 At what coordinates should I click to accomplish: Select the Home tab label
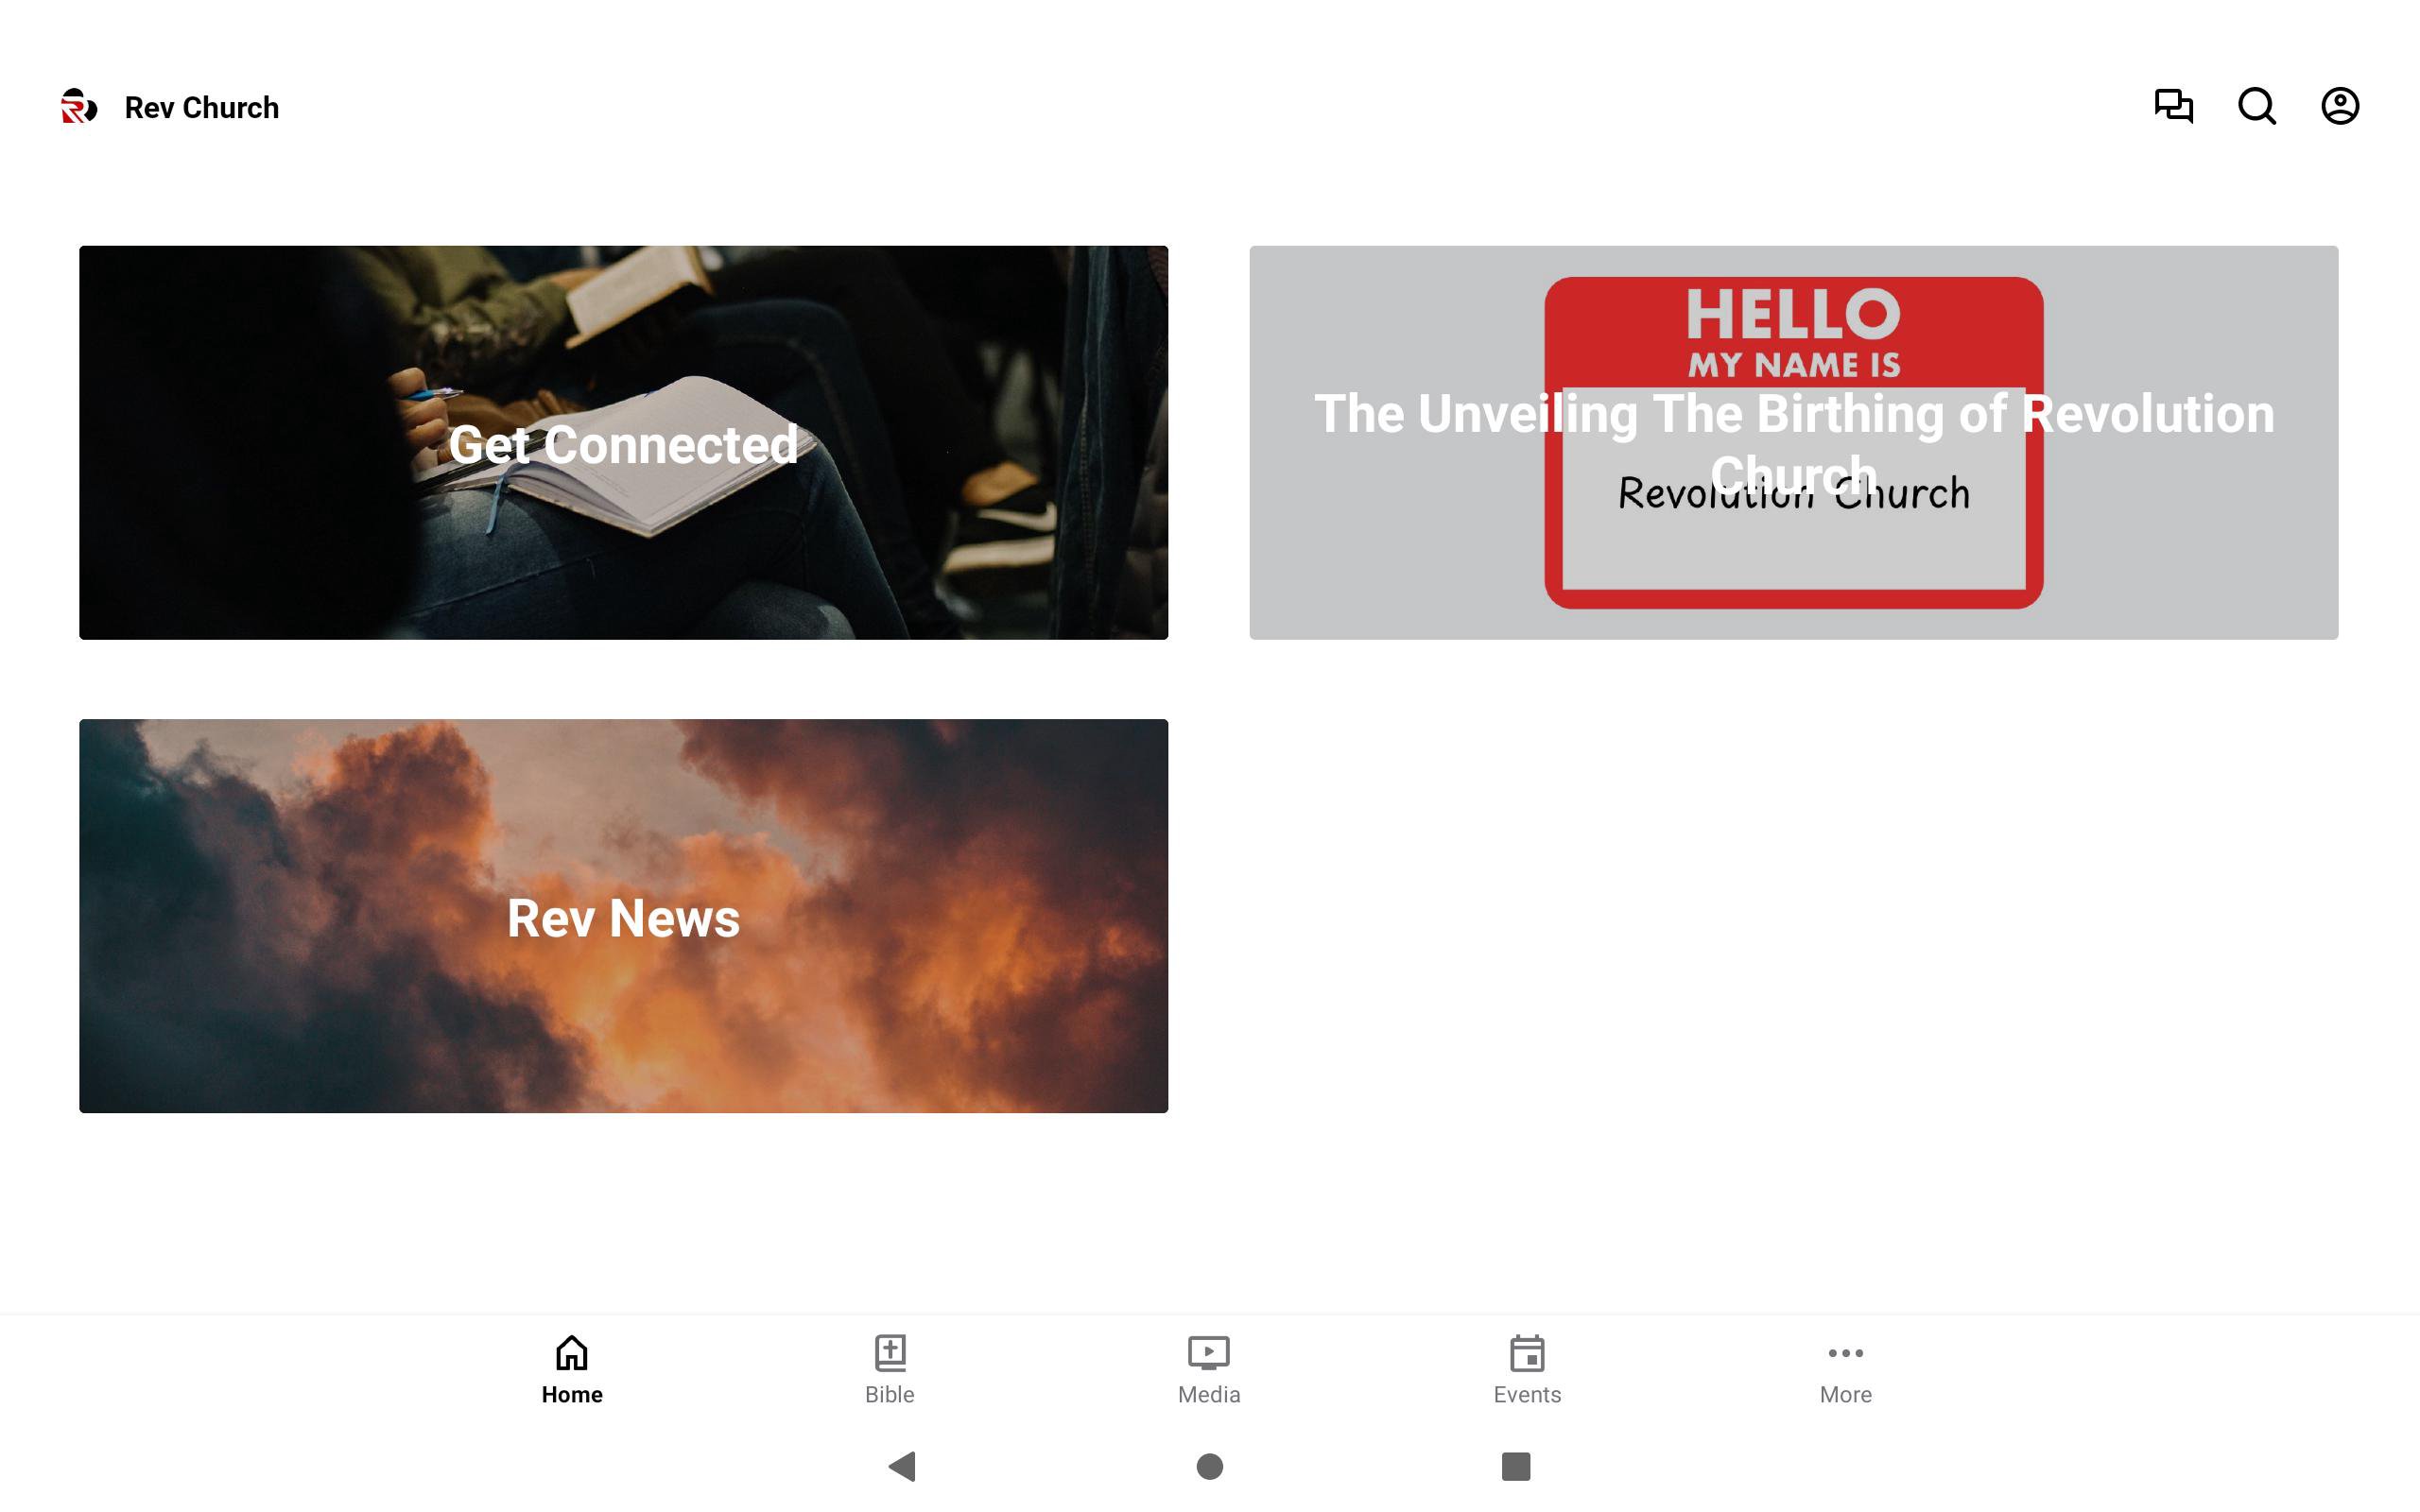[572, 1394]
